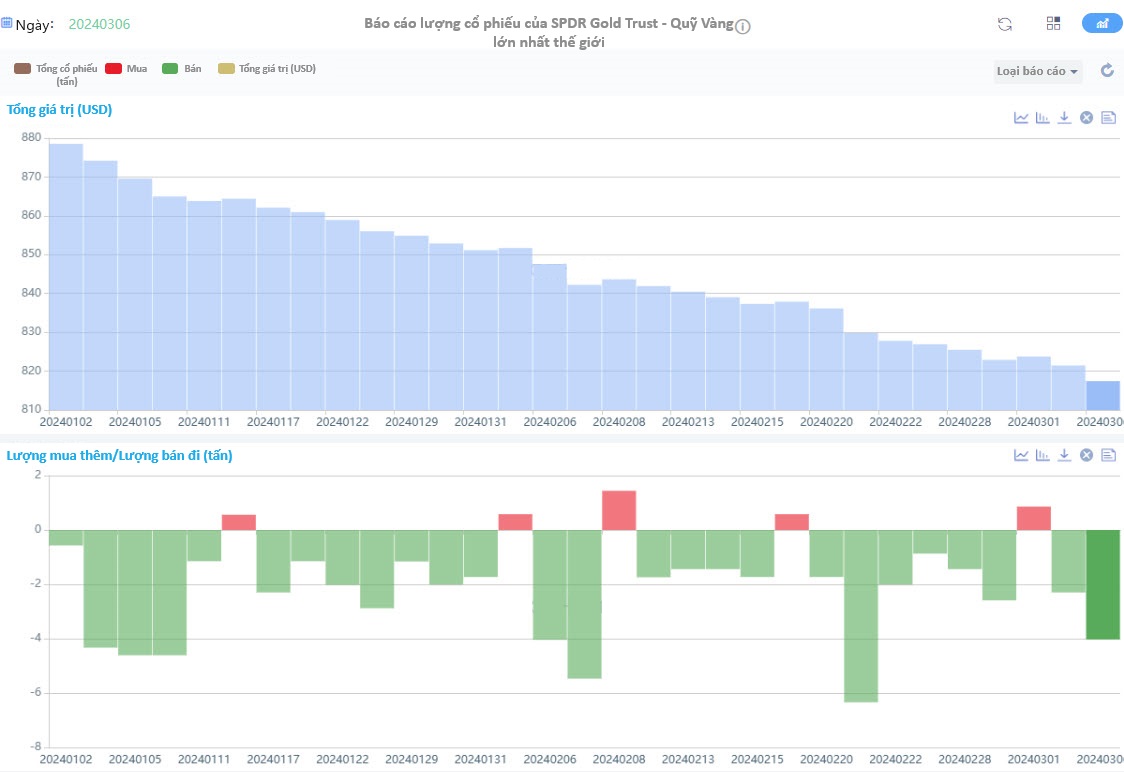Click the -4 y-axis label in bottom chart
The image size is (1124, 772).
pos(35,639)
